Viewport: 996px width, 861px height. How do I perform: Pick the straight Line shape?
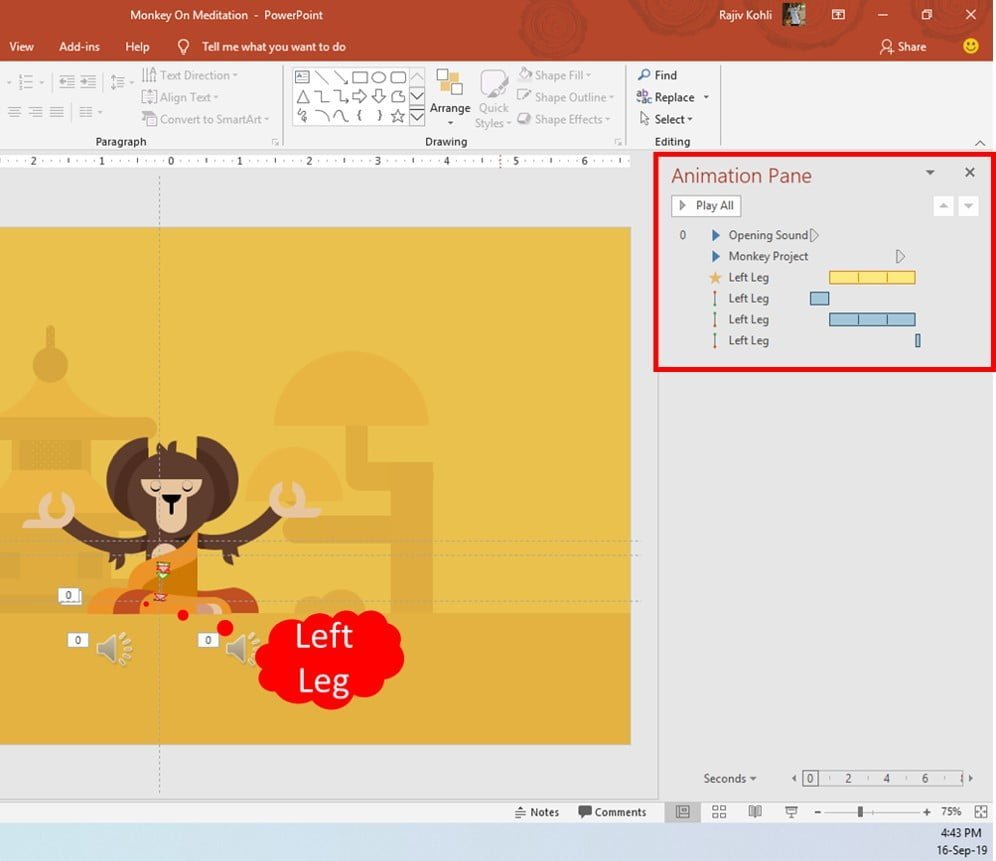pos(321,77)
